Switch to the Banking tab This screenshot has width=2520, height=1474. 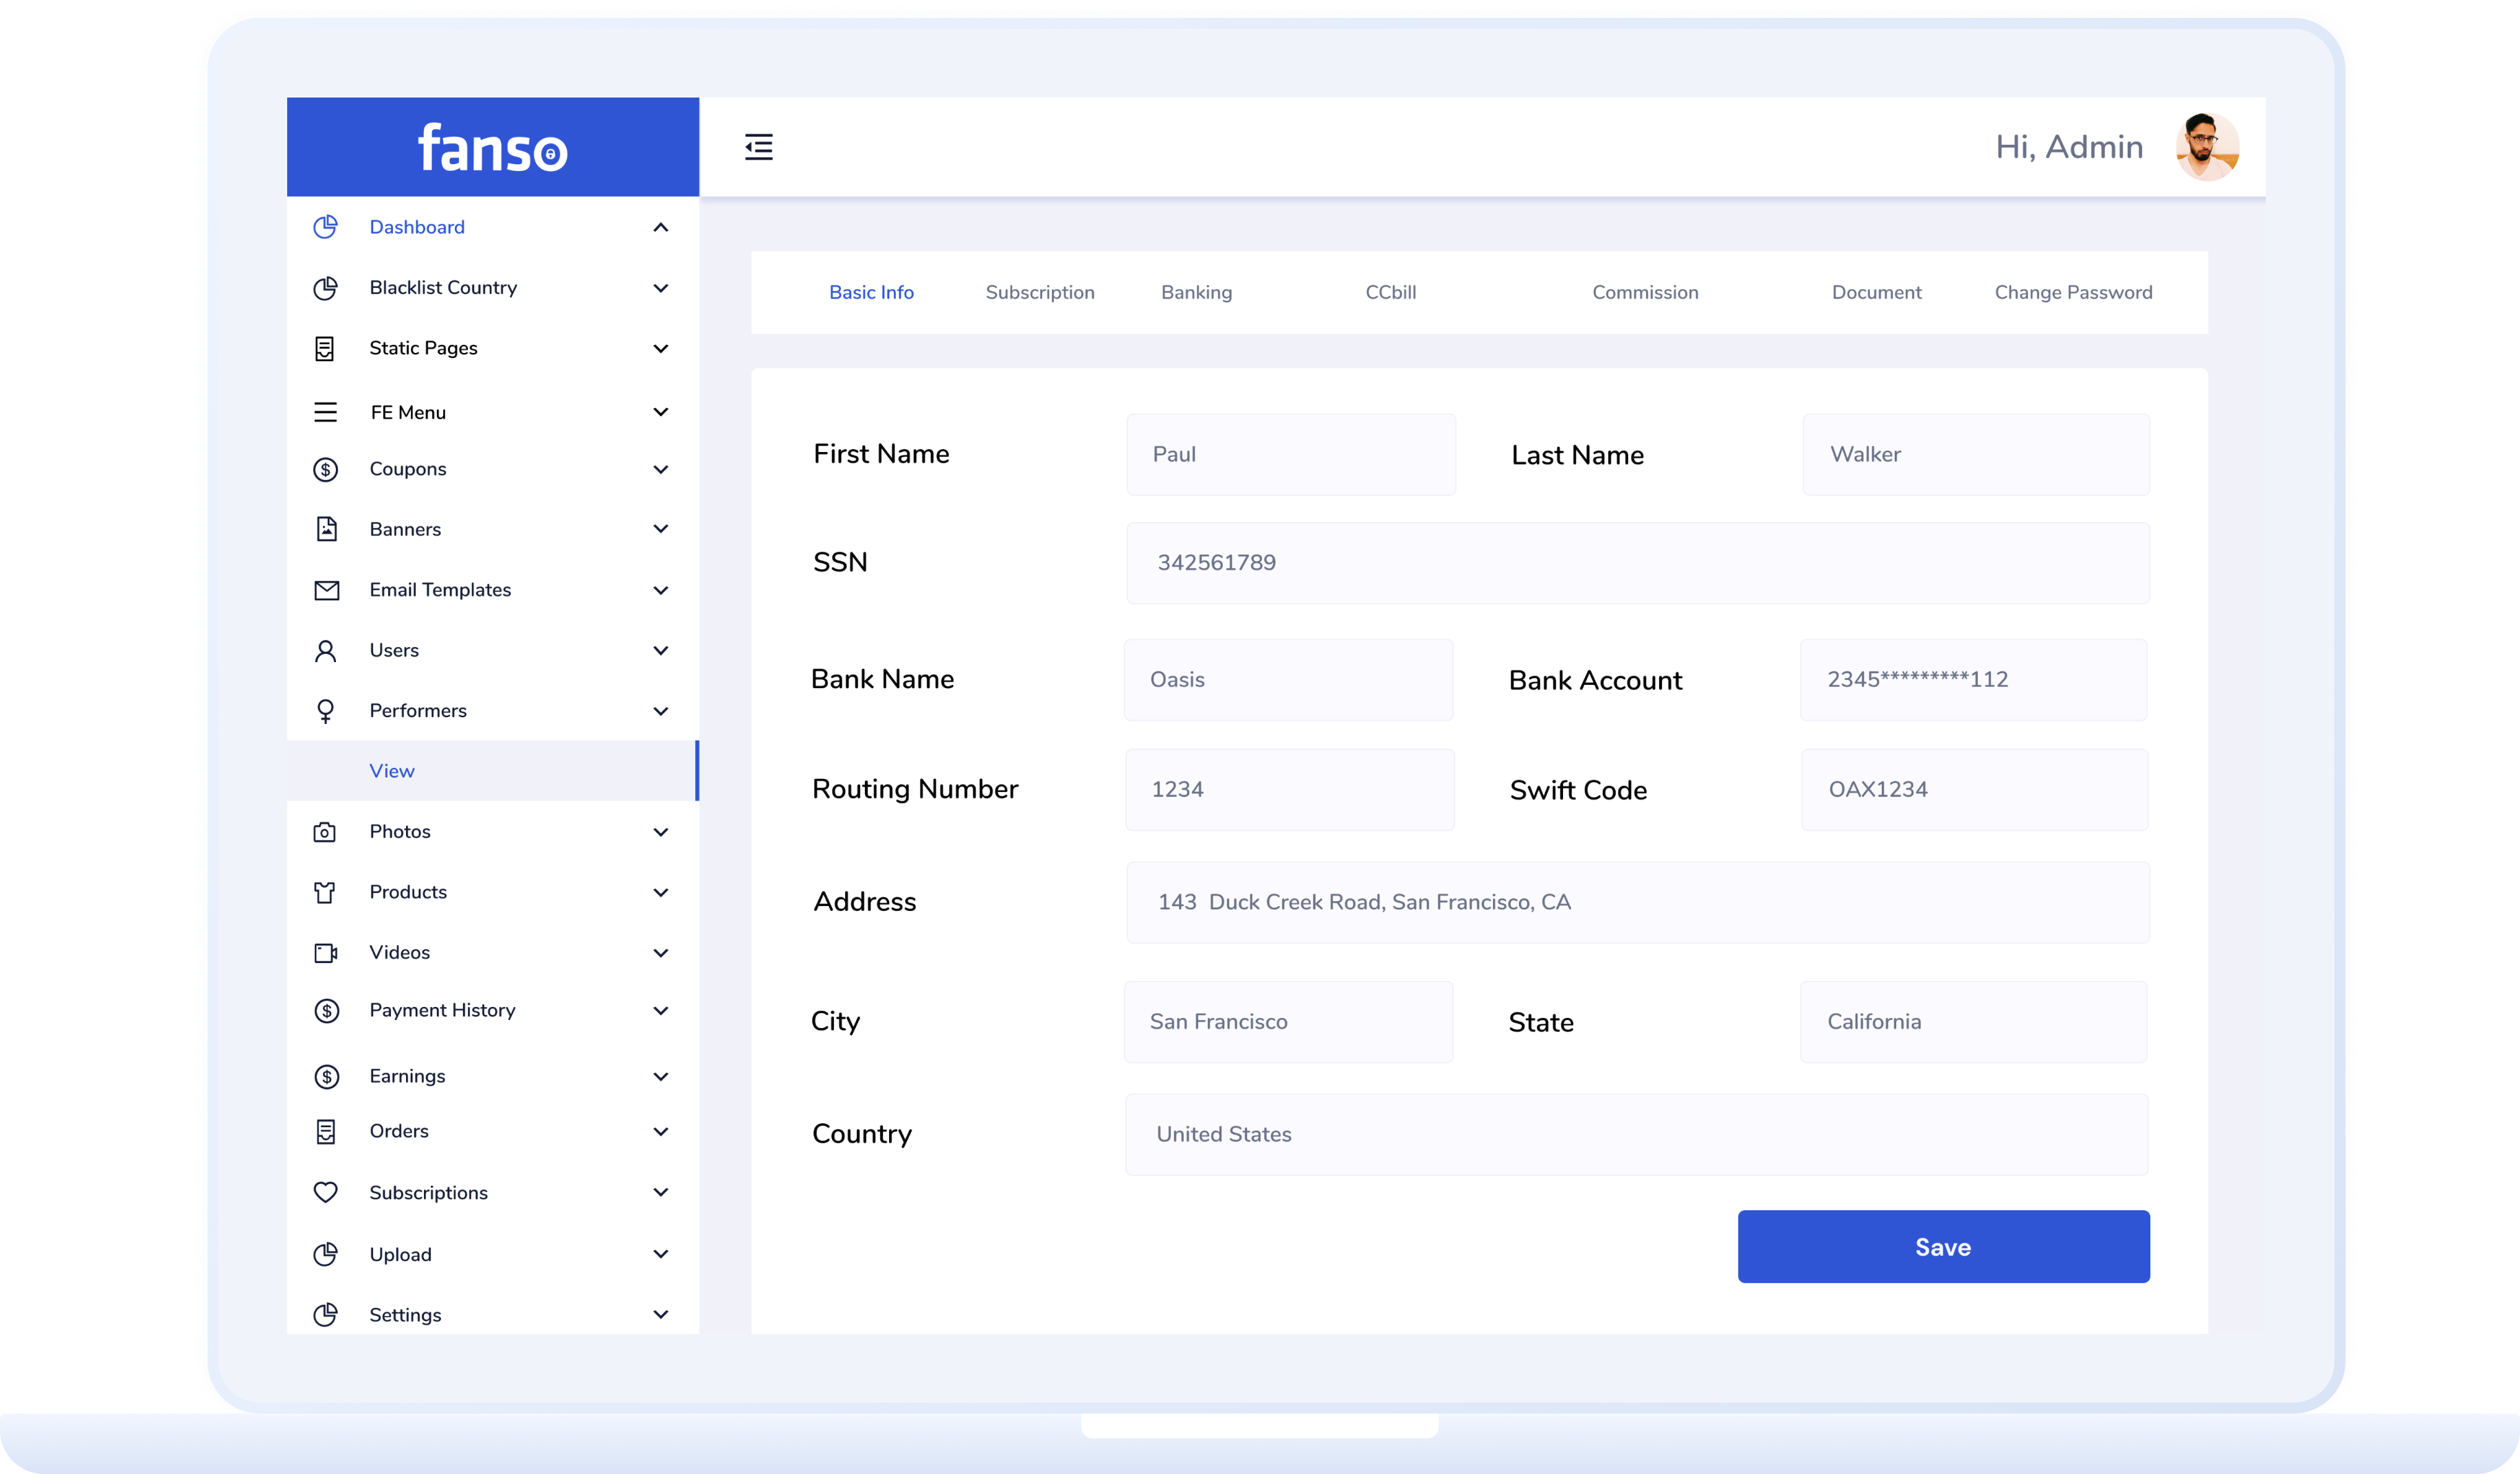pos(1196,292)
